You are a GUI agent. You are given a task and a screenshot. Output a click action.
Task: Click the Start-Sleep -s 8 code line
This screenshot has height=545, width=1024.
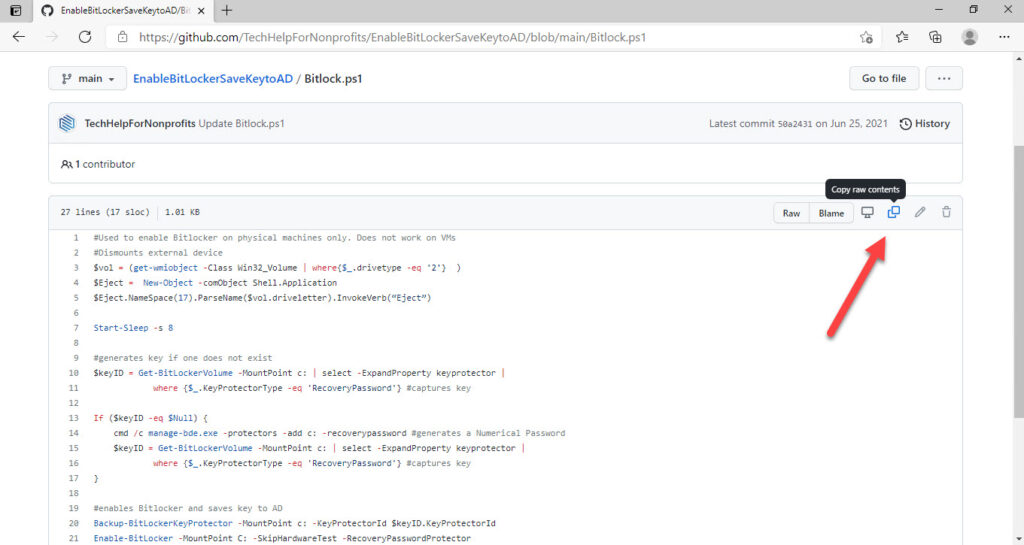tap(133, 328)
